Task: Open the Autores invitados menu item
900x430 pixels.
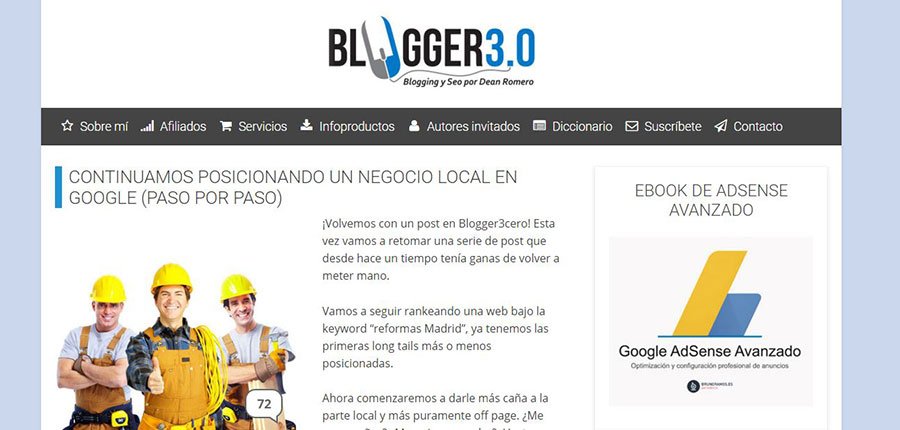Action: [x=473, y=126]
